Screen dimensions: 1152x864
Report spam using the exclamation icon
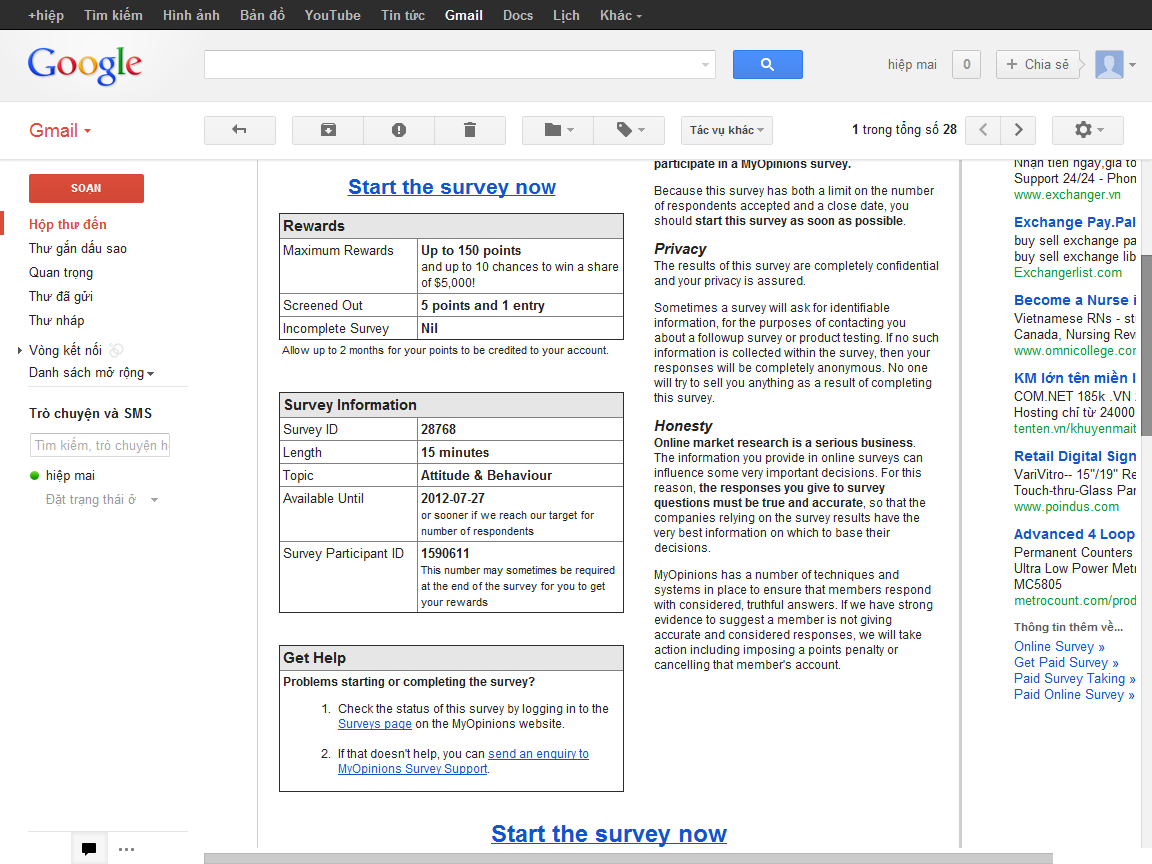point(399,130)
